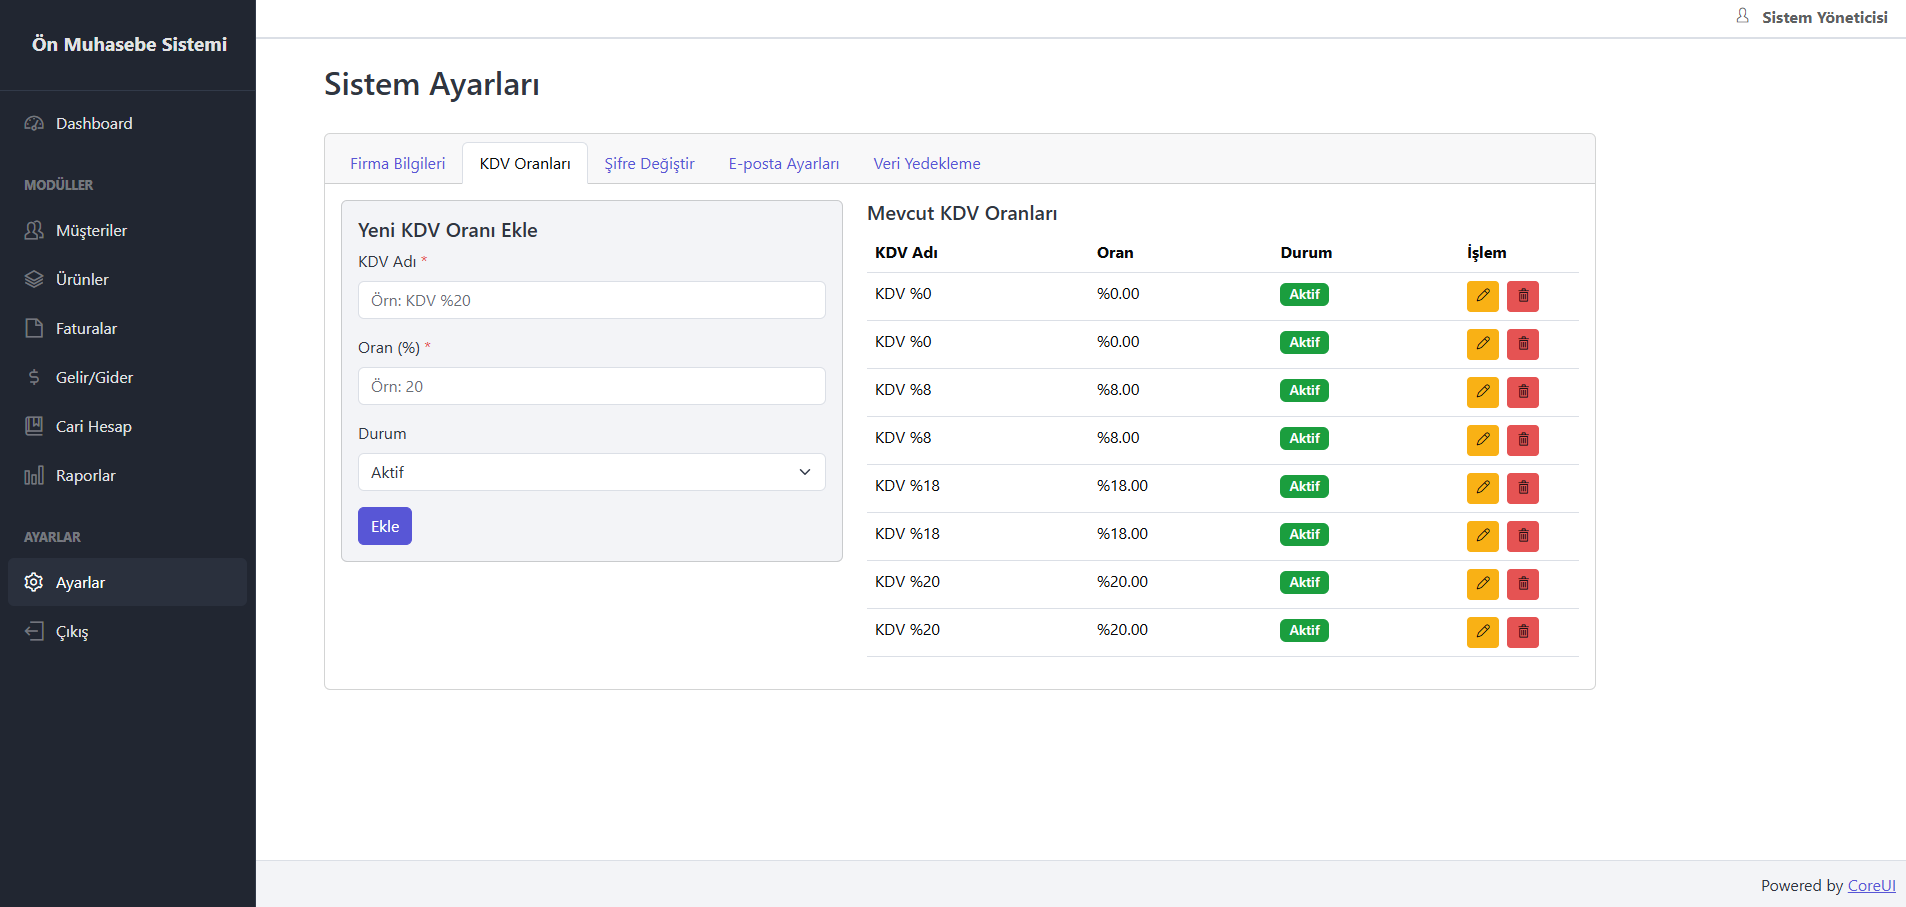Trash the last KDV %20 rate

pos(1522,632)
